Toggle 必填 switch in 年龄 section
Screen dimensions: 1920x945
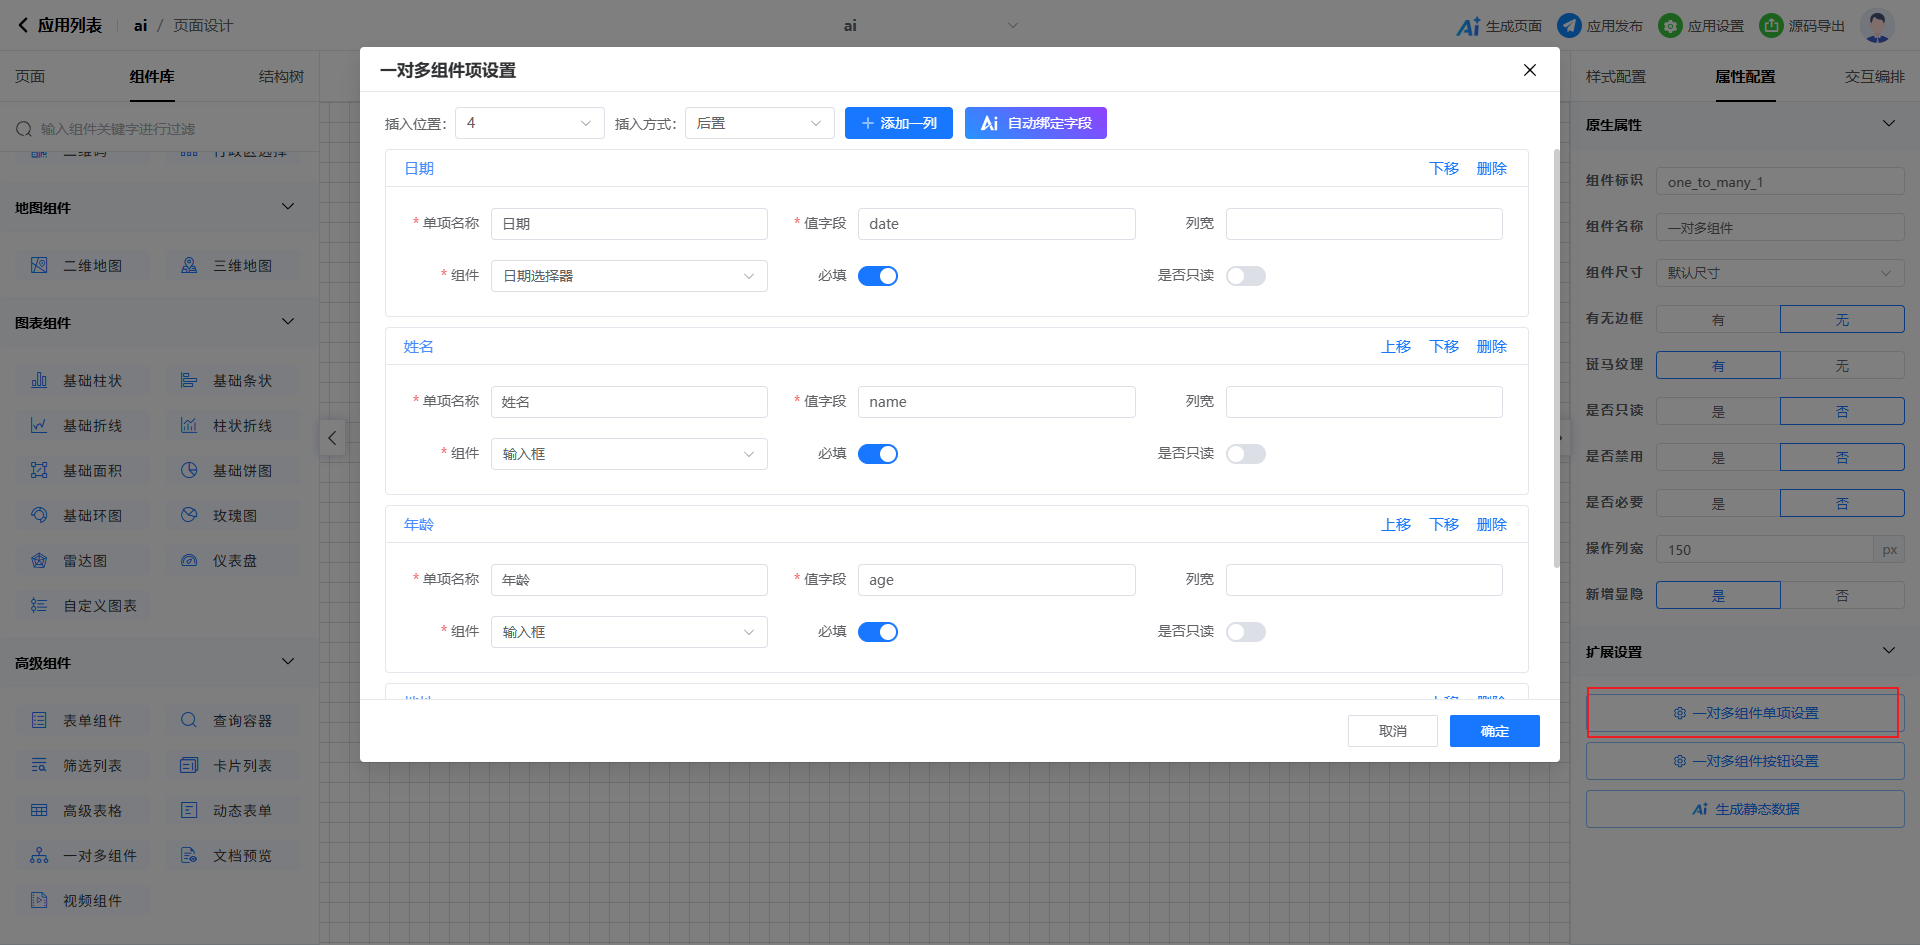coord(878,632)
